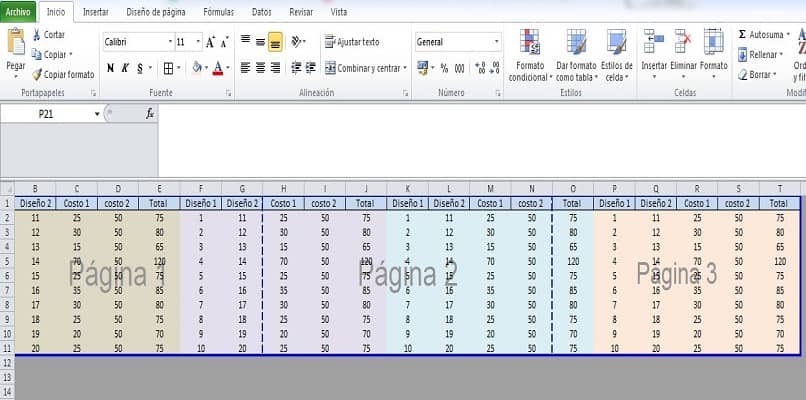Select column H header
Viewport: 806px width, 400px height.
pos(283,189)
